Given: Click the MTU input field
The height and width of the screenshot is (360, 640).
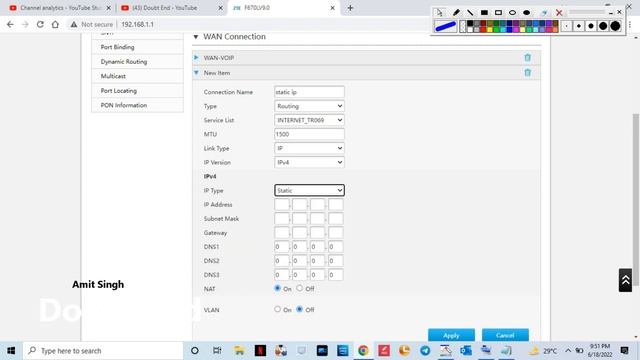Looking at the screenshot, I should pyautogui.click(x=309, y=134).
